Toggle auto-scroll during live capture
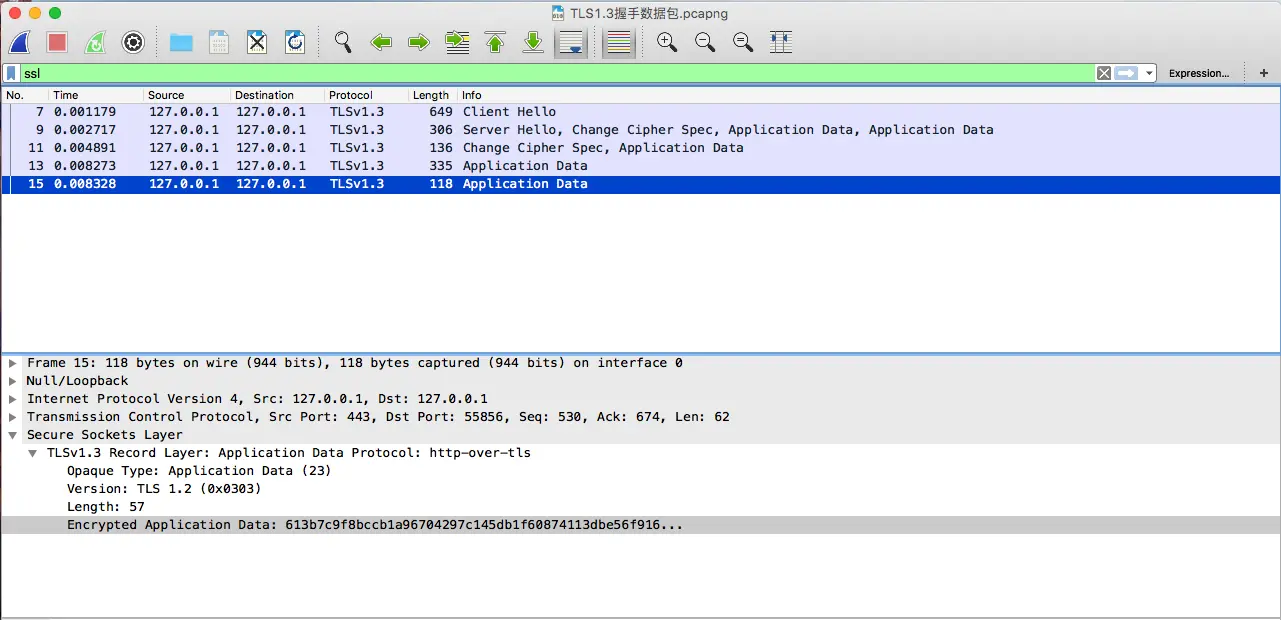 (571, 43)
